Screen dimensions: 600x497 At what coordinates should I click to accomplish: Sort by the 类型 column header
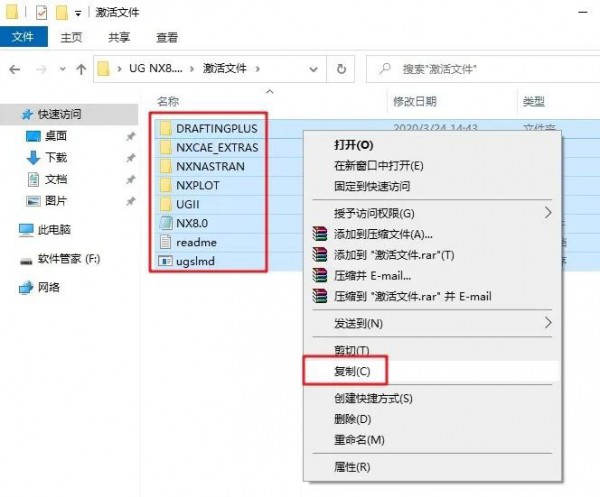coord(533,101)
